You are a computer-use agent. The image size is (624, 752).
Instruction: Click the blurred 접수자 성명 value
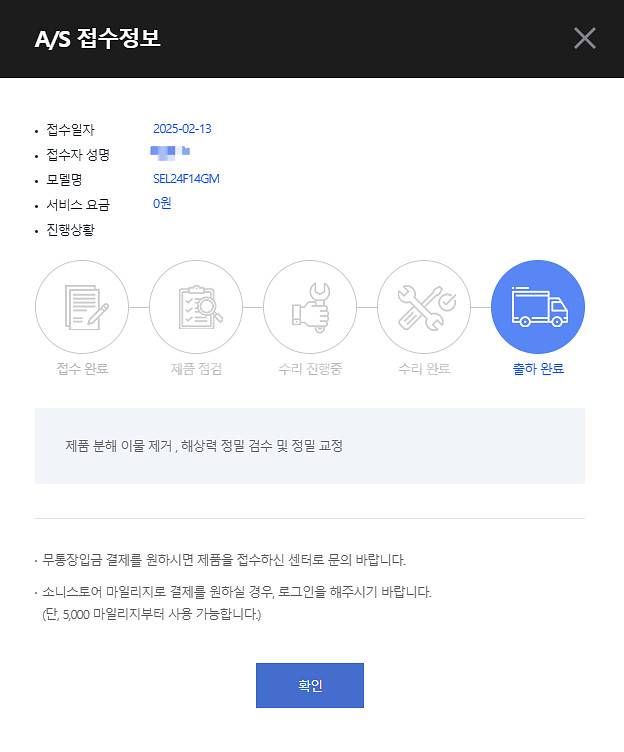(x=170, y=154)
